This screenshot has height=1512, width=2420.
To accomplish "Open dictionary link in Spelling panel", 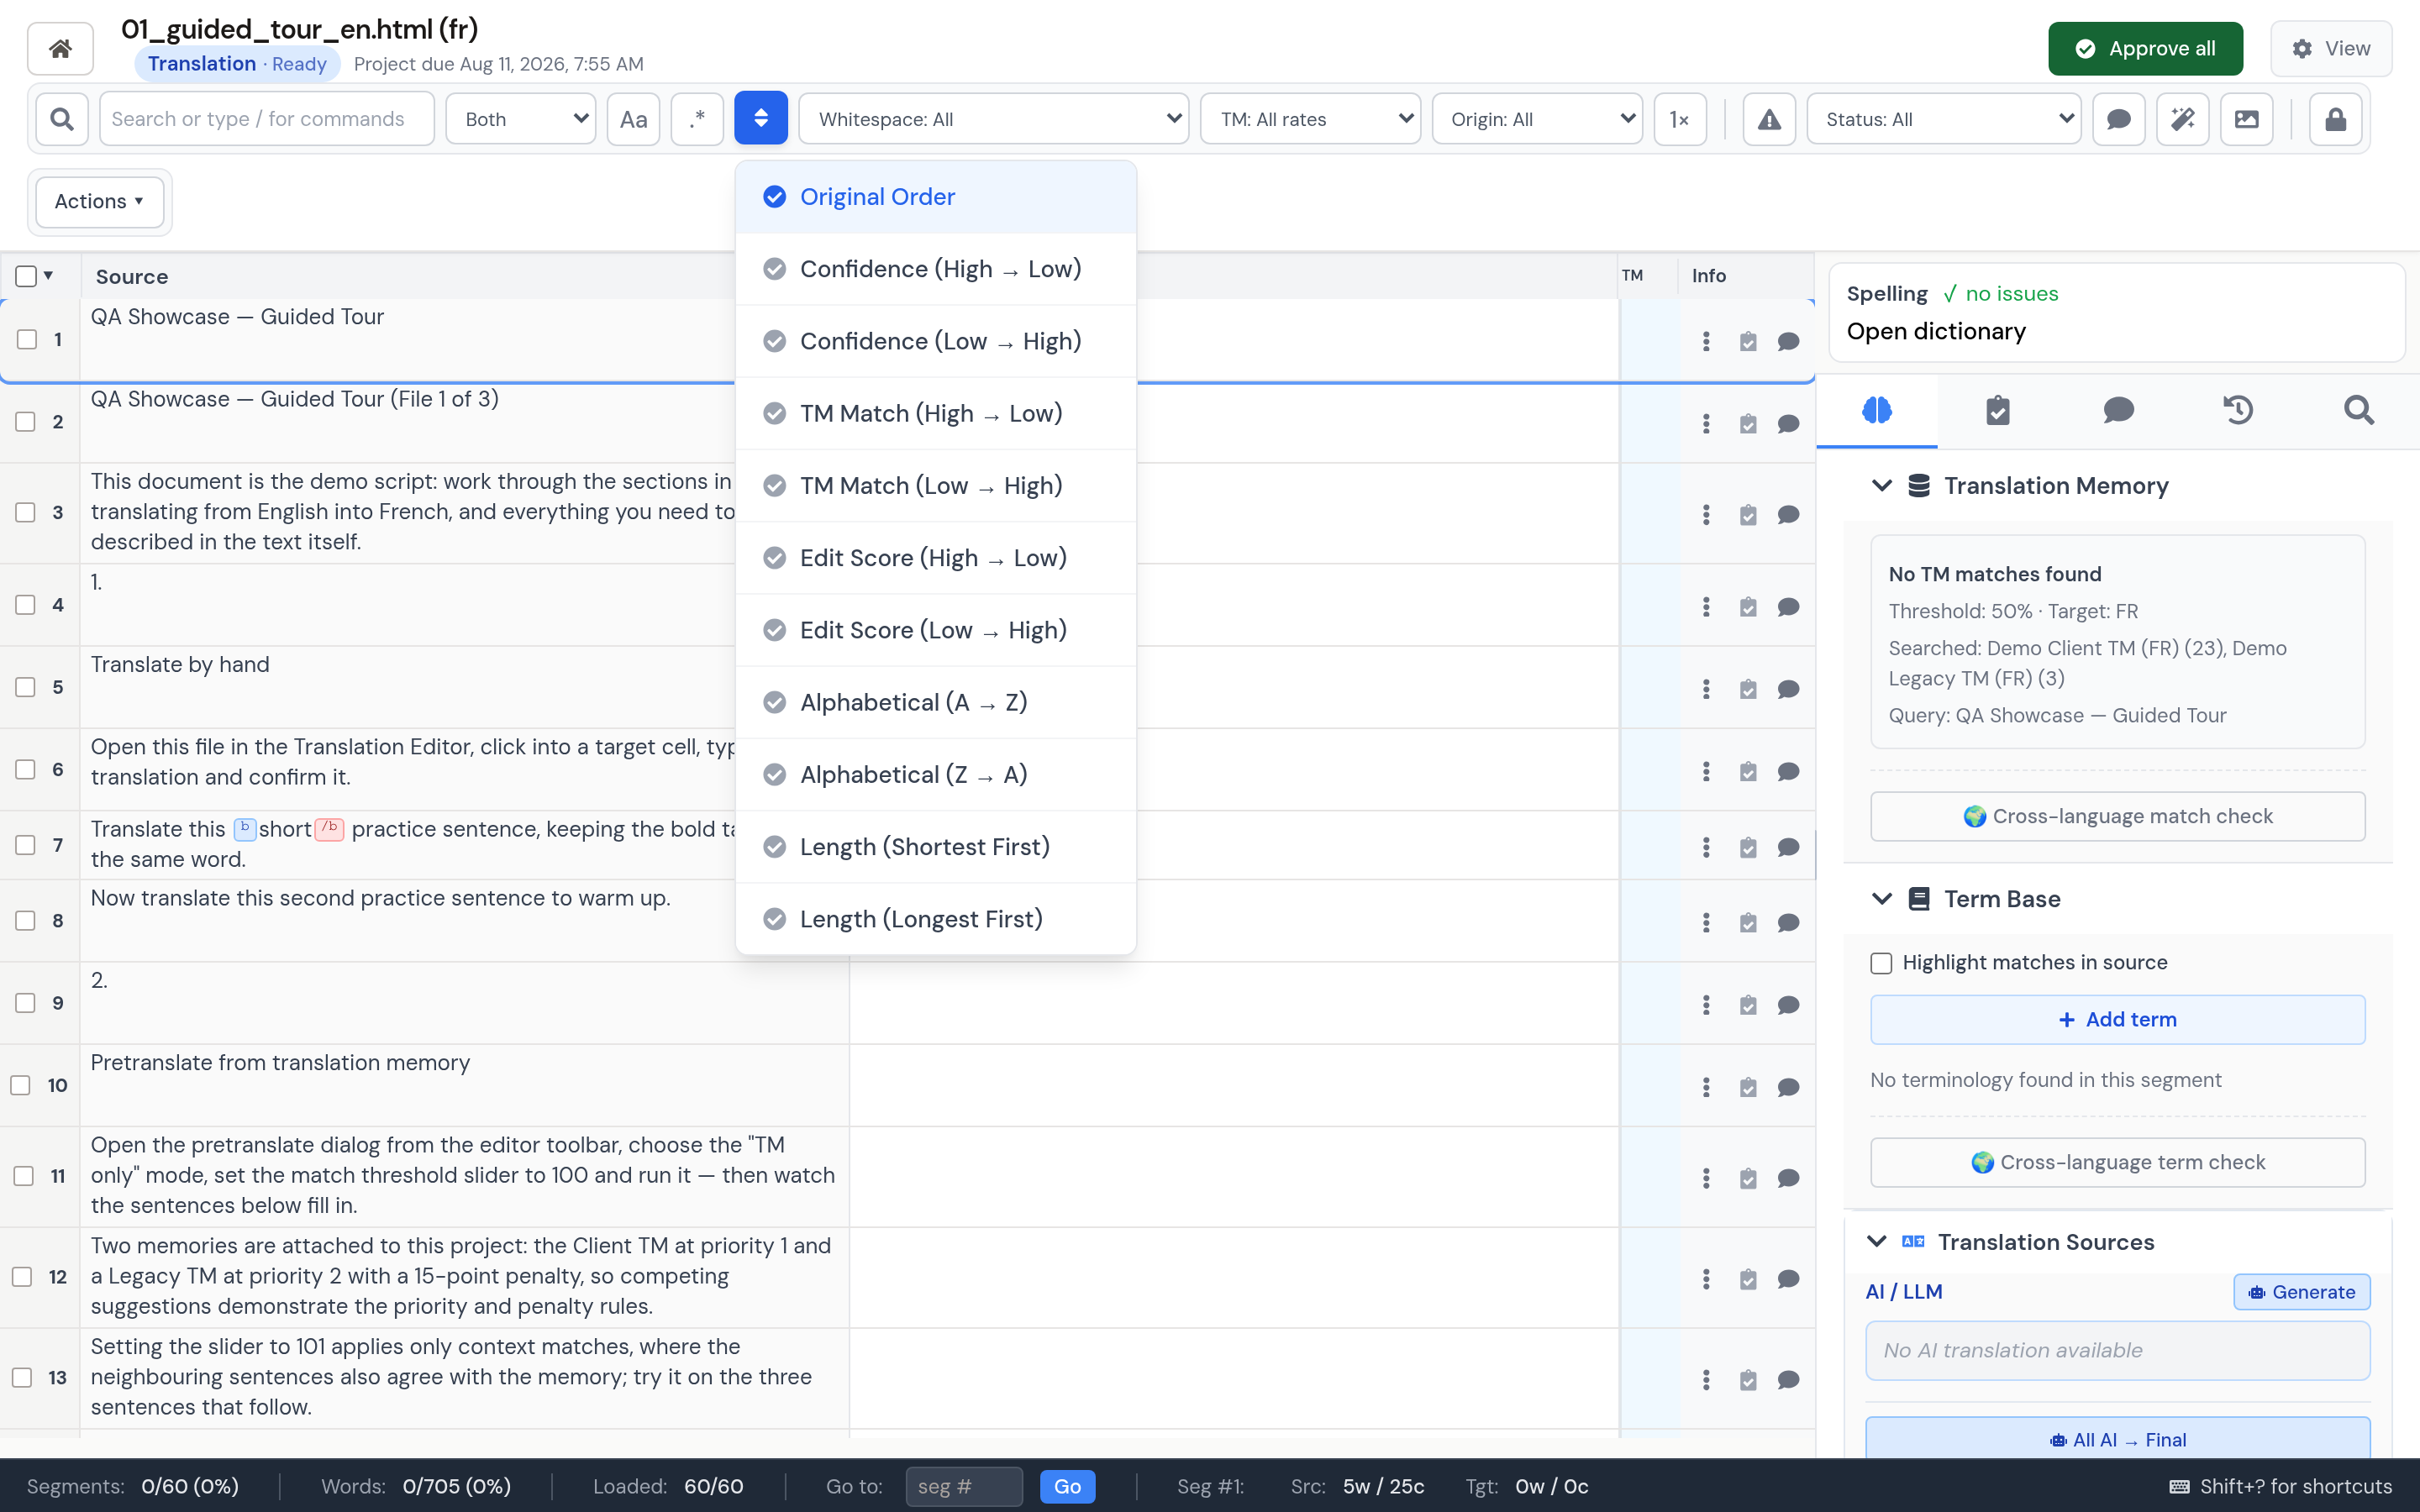I will (x=1935, y=332).
